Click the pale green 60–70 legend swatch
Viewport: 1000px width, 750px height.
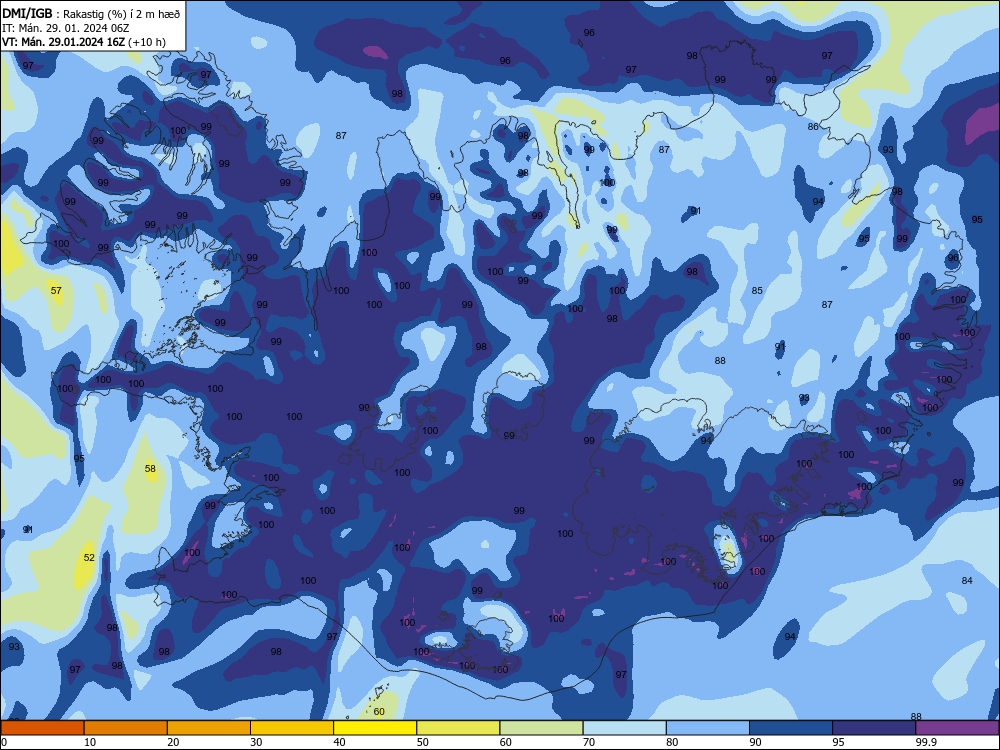[541, 728]
